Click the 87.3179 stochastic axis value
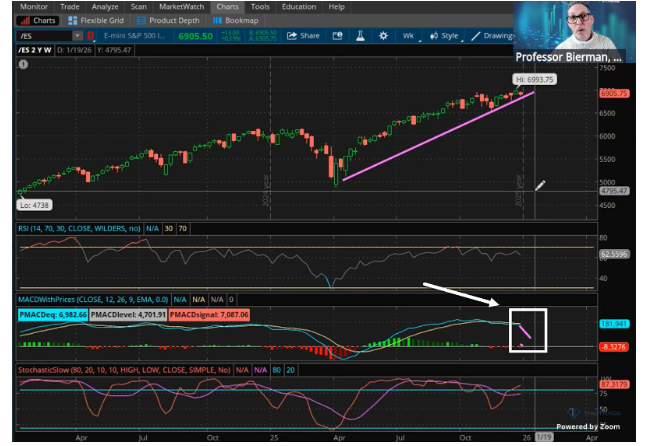Screen dimensions: 646x446 tap(614, 384)
